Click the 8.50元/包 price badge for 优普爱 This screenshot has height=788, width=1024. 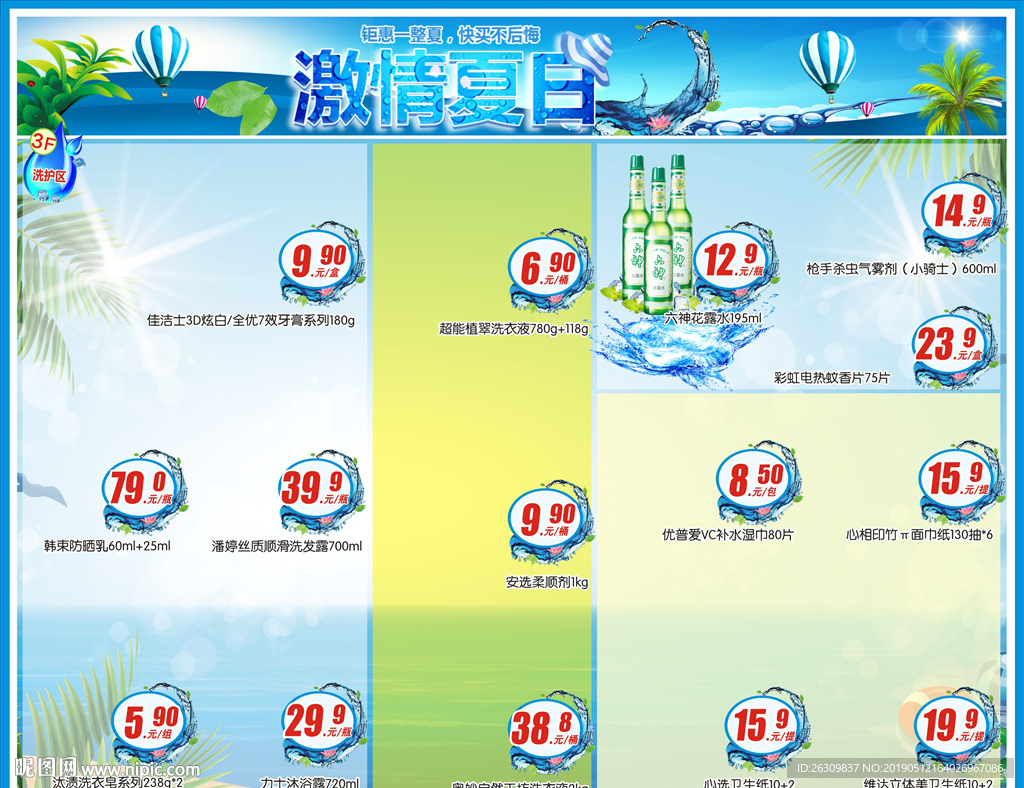click(x=758, y=482)
